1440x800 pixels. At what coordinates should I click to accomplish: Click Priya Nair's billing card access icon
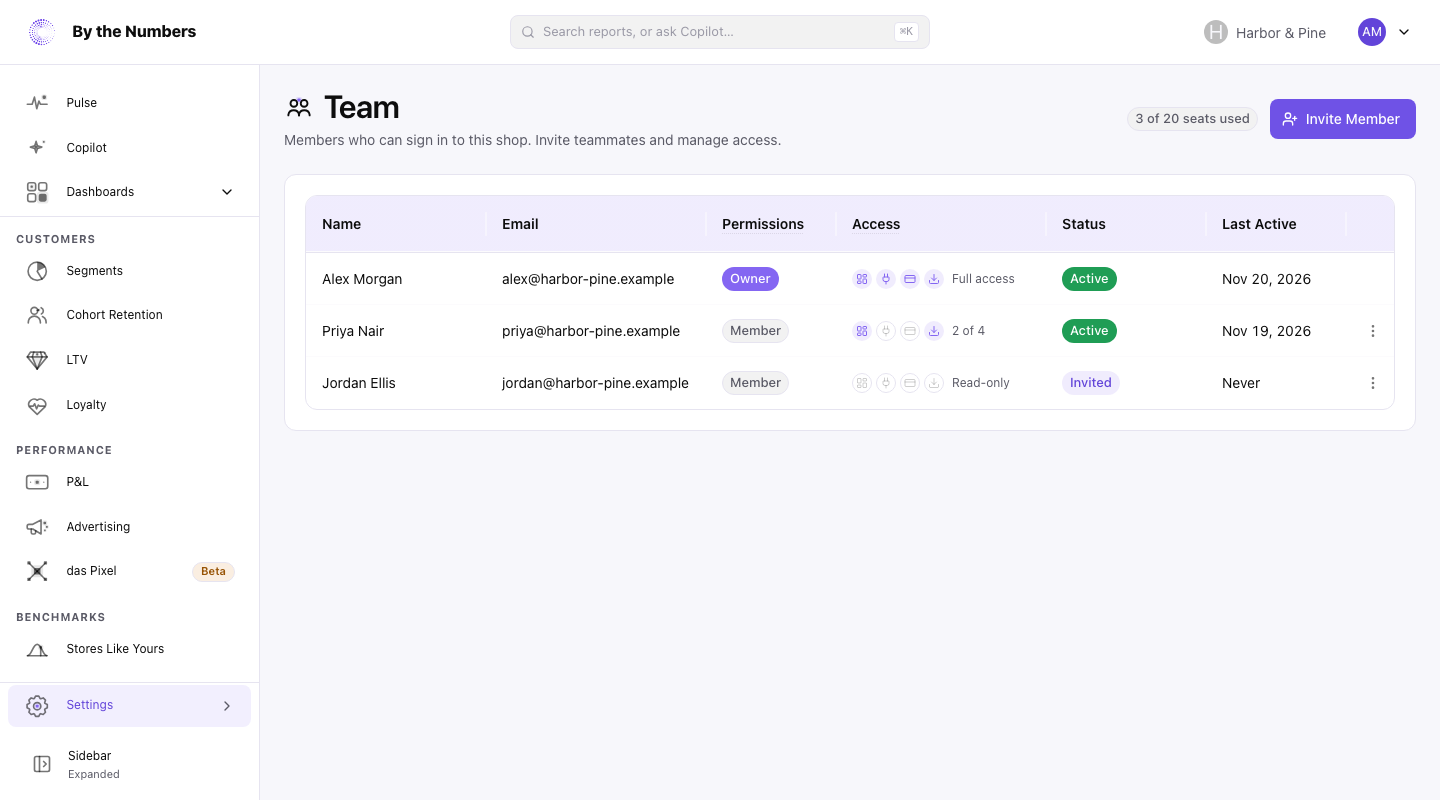910,331
